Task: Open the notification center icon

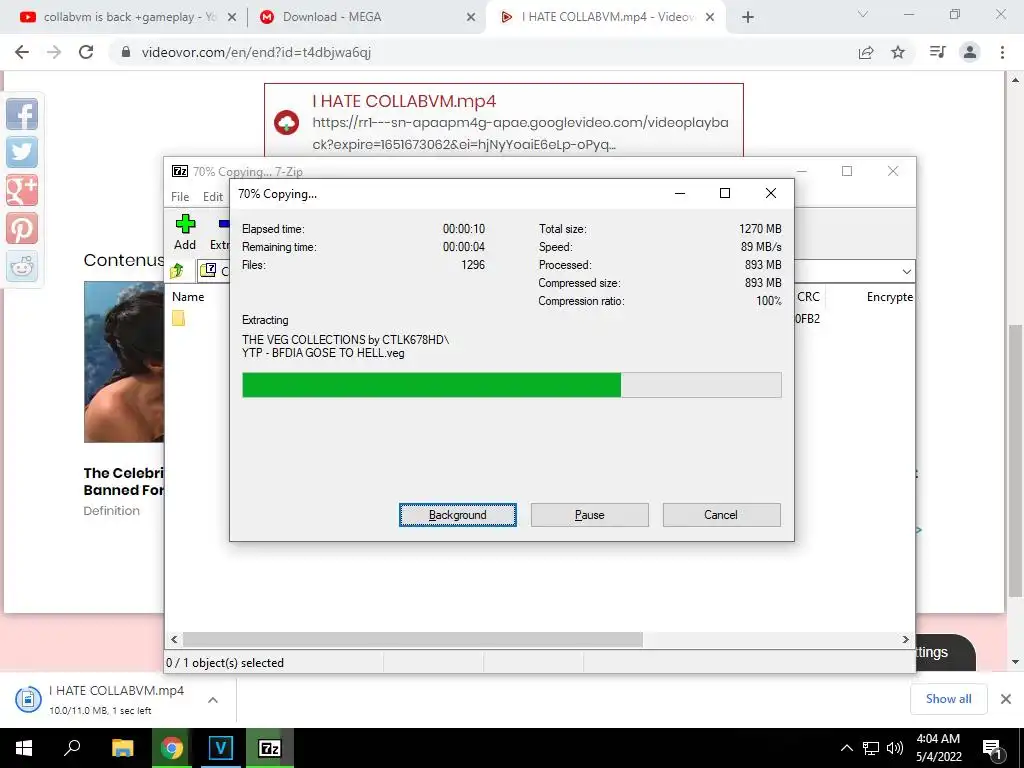Action: tap(992, 749)
